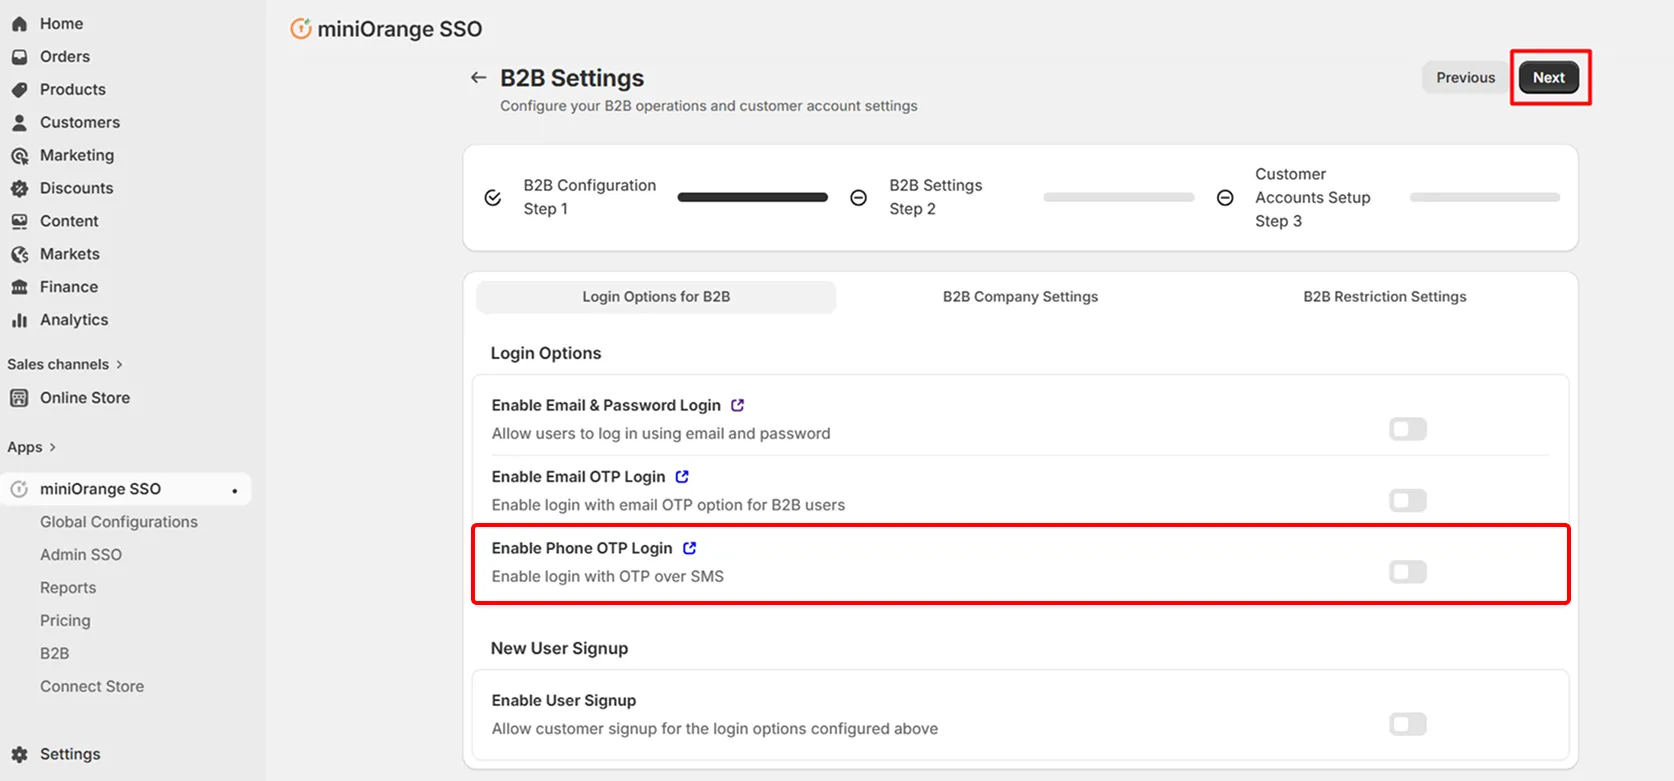Click the Online Store storefront icon
The image size is (1674, 781).
point(19,398)
